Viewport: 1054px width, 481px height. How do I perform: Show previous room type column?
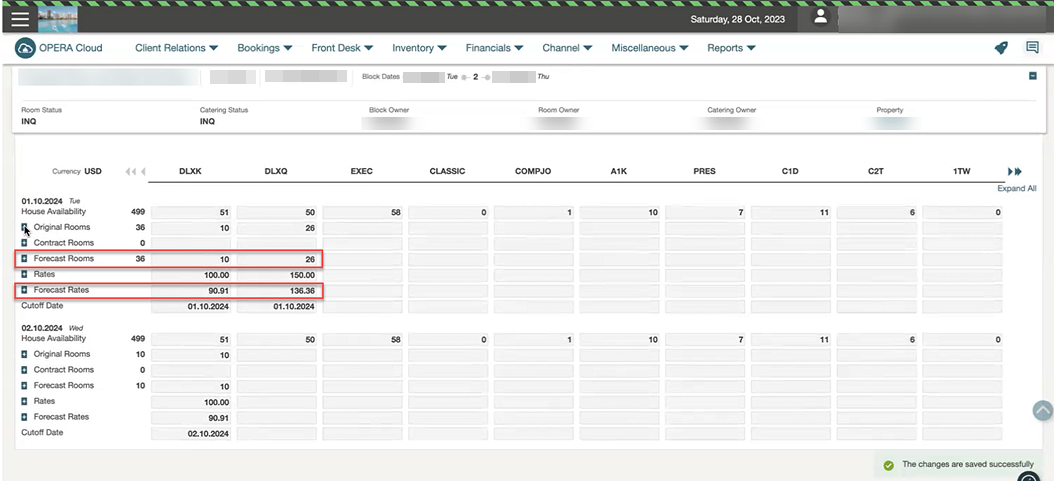(x=143, y=172)
